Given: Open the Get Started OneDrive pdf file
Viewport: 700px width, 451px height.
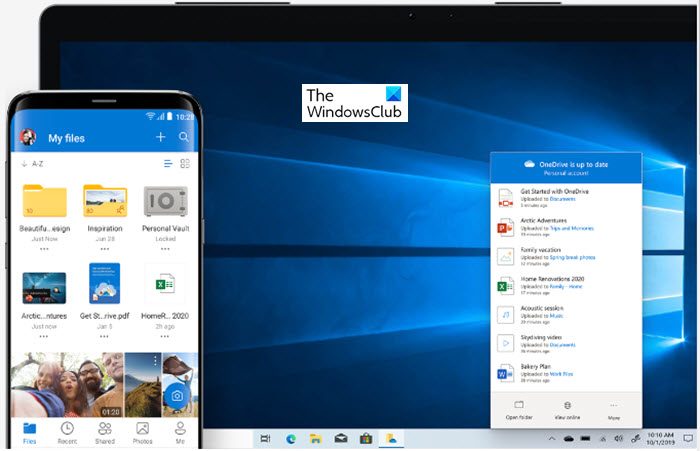Looking at the screenshot, I should coord(104,284).
